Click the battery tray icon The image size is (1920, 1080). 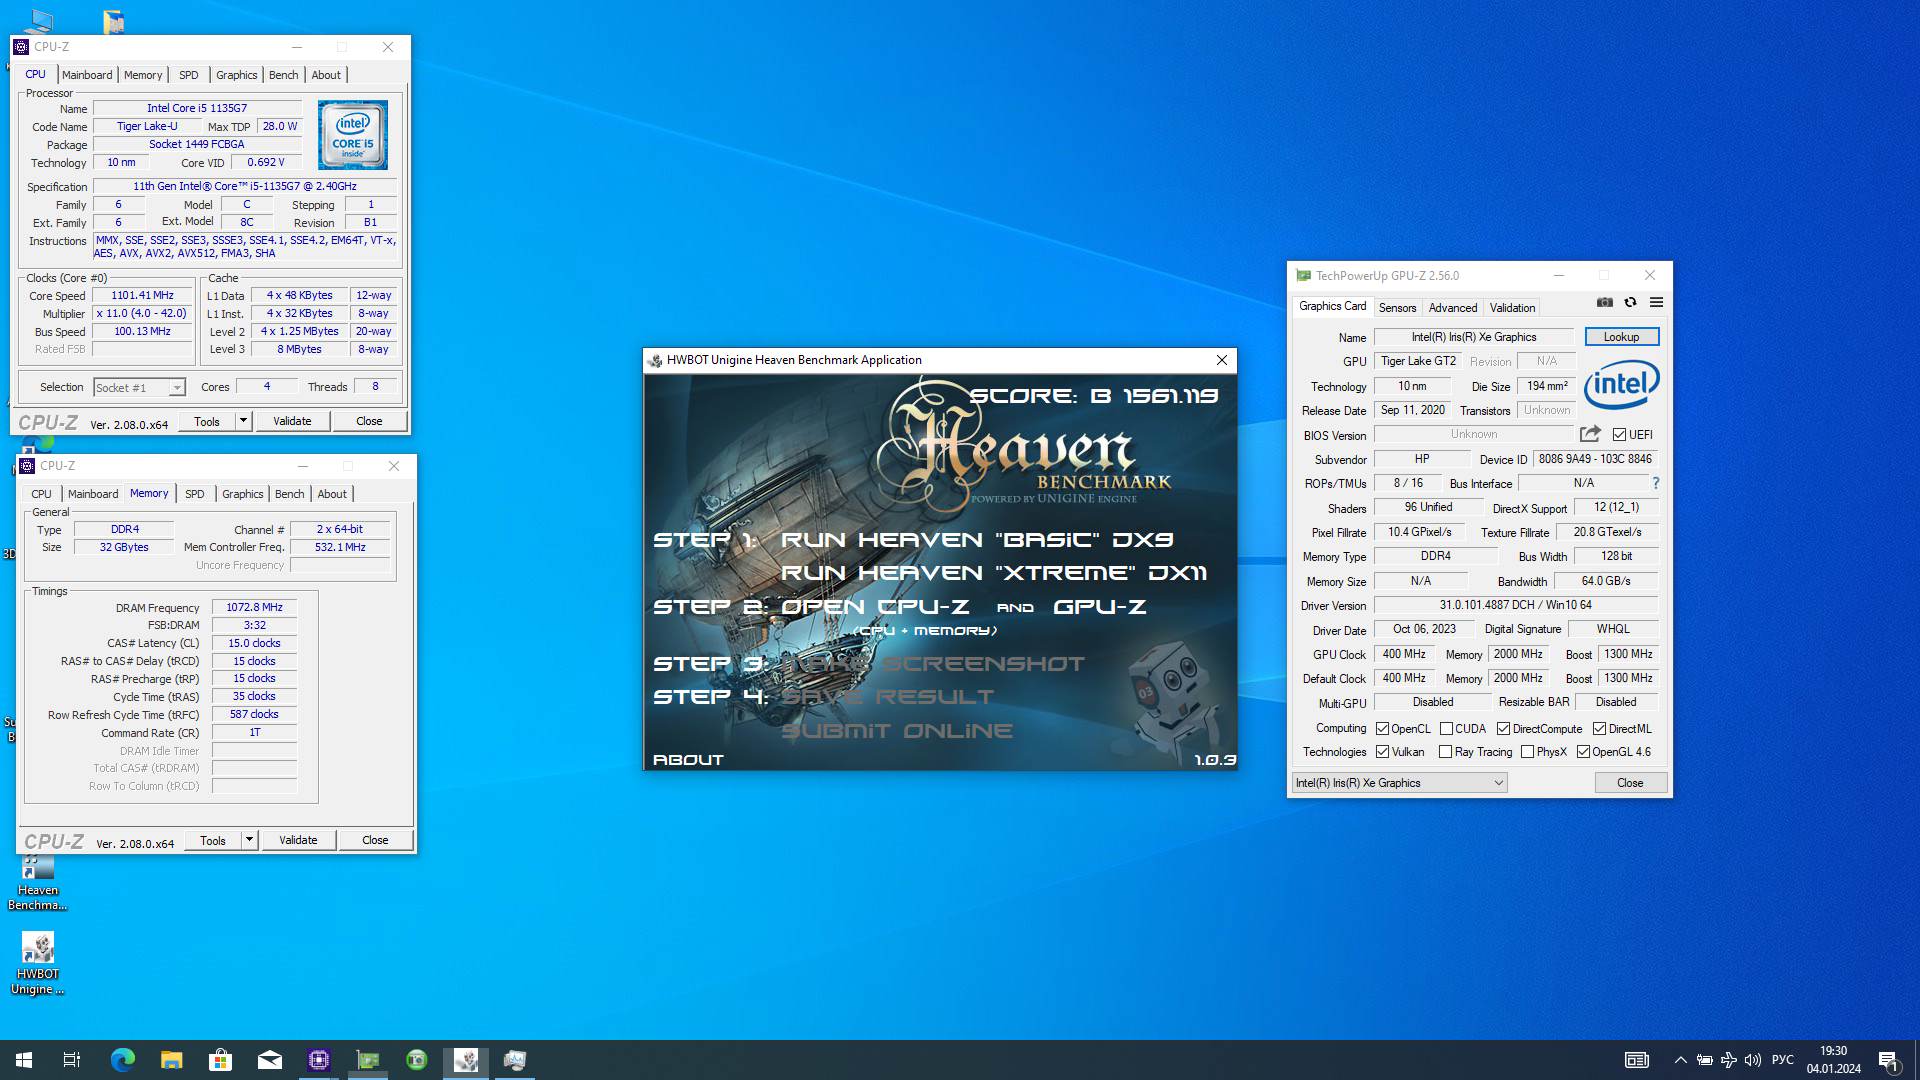pyautogui.click(x=1704, y=1060)
